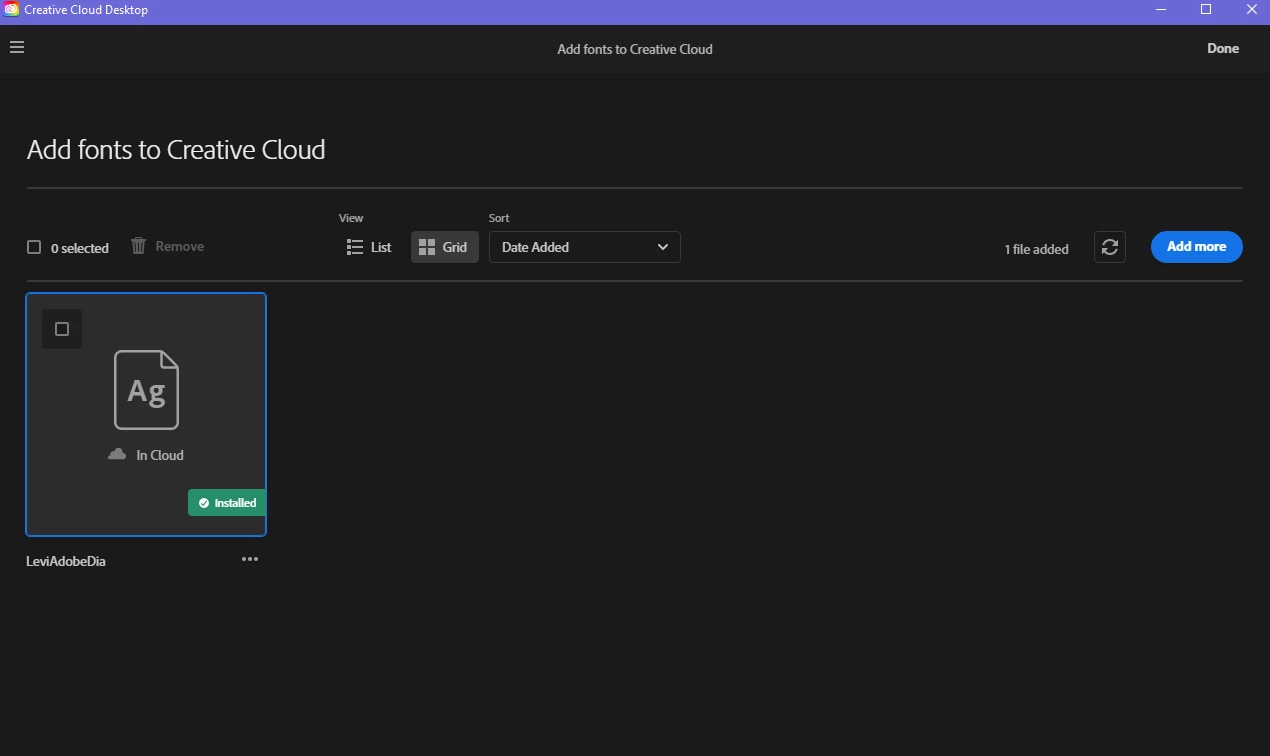Check the LeviAdobeDia font card checkbox
The height and width of the screenshot is (756, 1270).
(62, 329)
